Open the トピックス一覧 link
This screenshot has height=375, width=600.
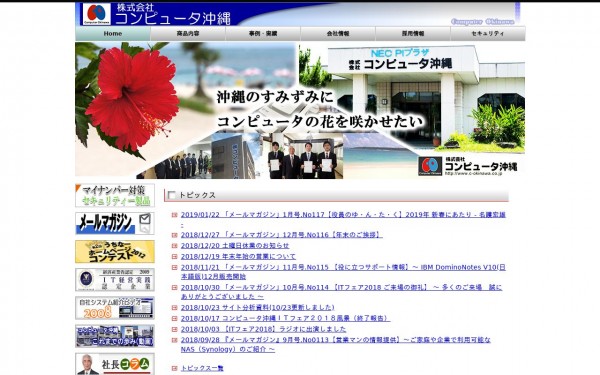(x=202, y=368)
